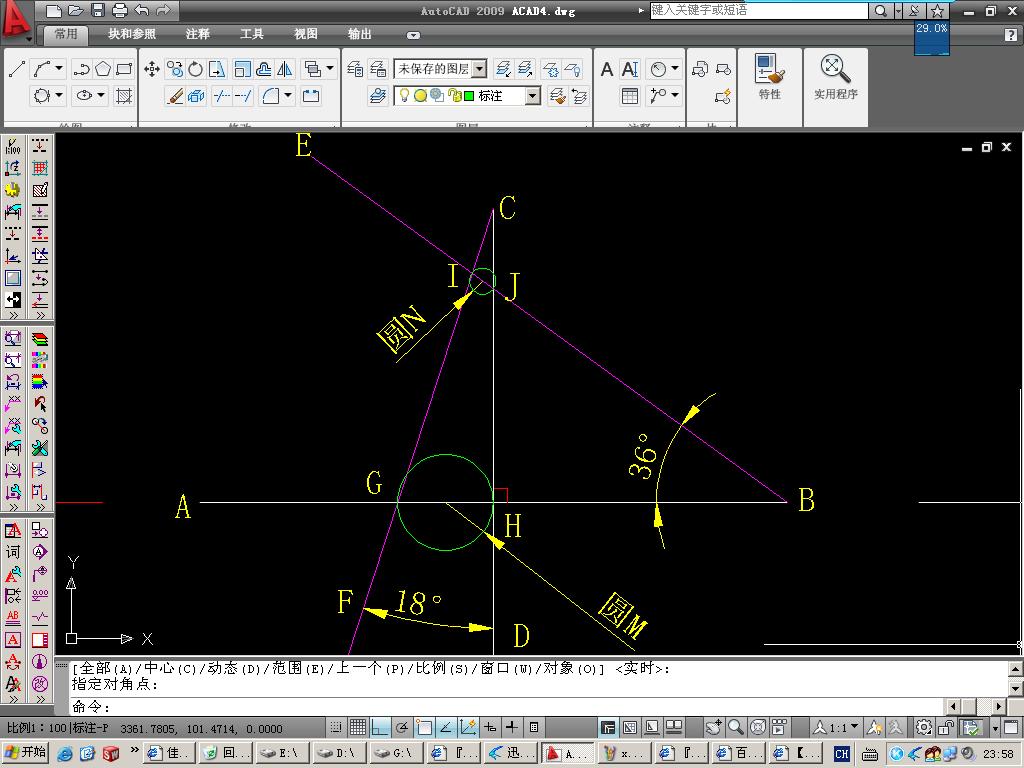The height and width of the screenshot is (768, 1024).
Task: Open the D:\ taskbar button
Action: [x=339, y=753]
